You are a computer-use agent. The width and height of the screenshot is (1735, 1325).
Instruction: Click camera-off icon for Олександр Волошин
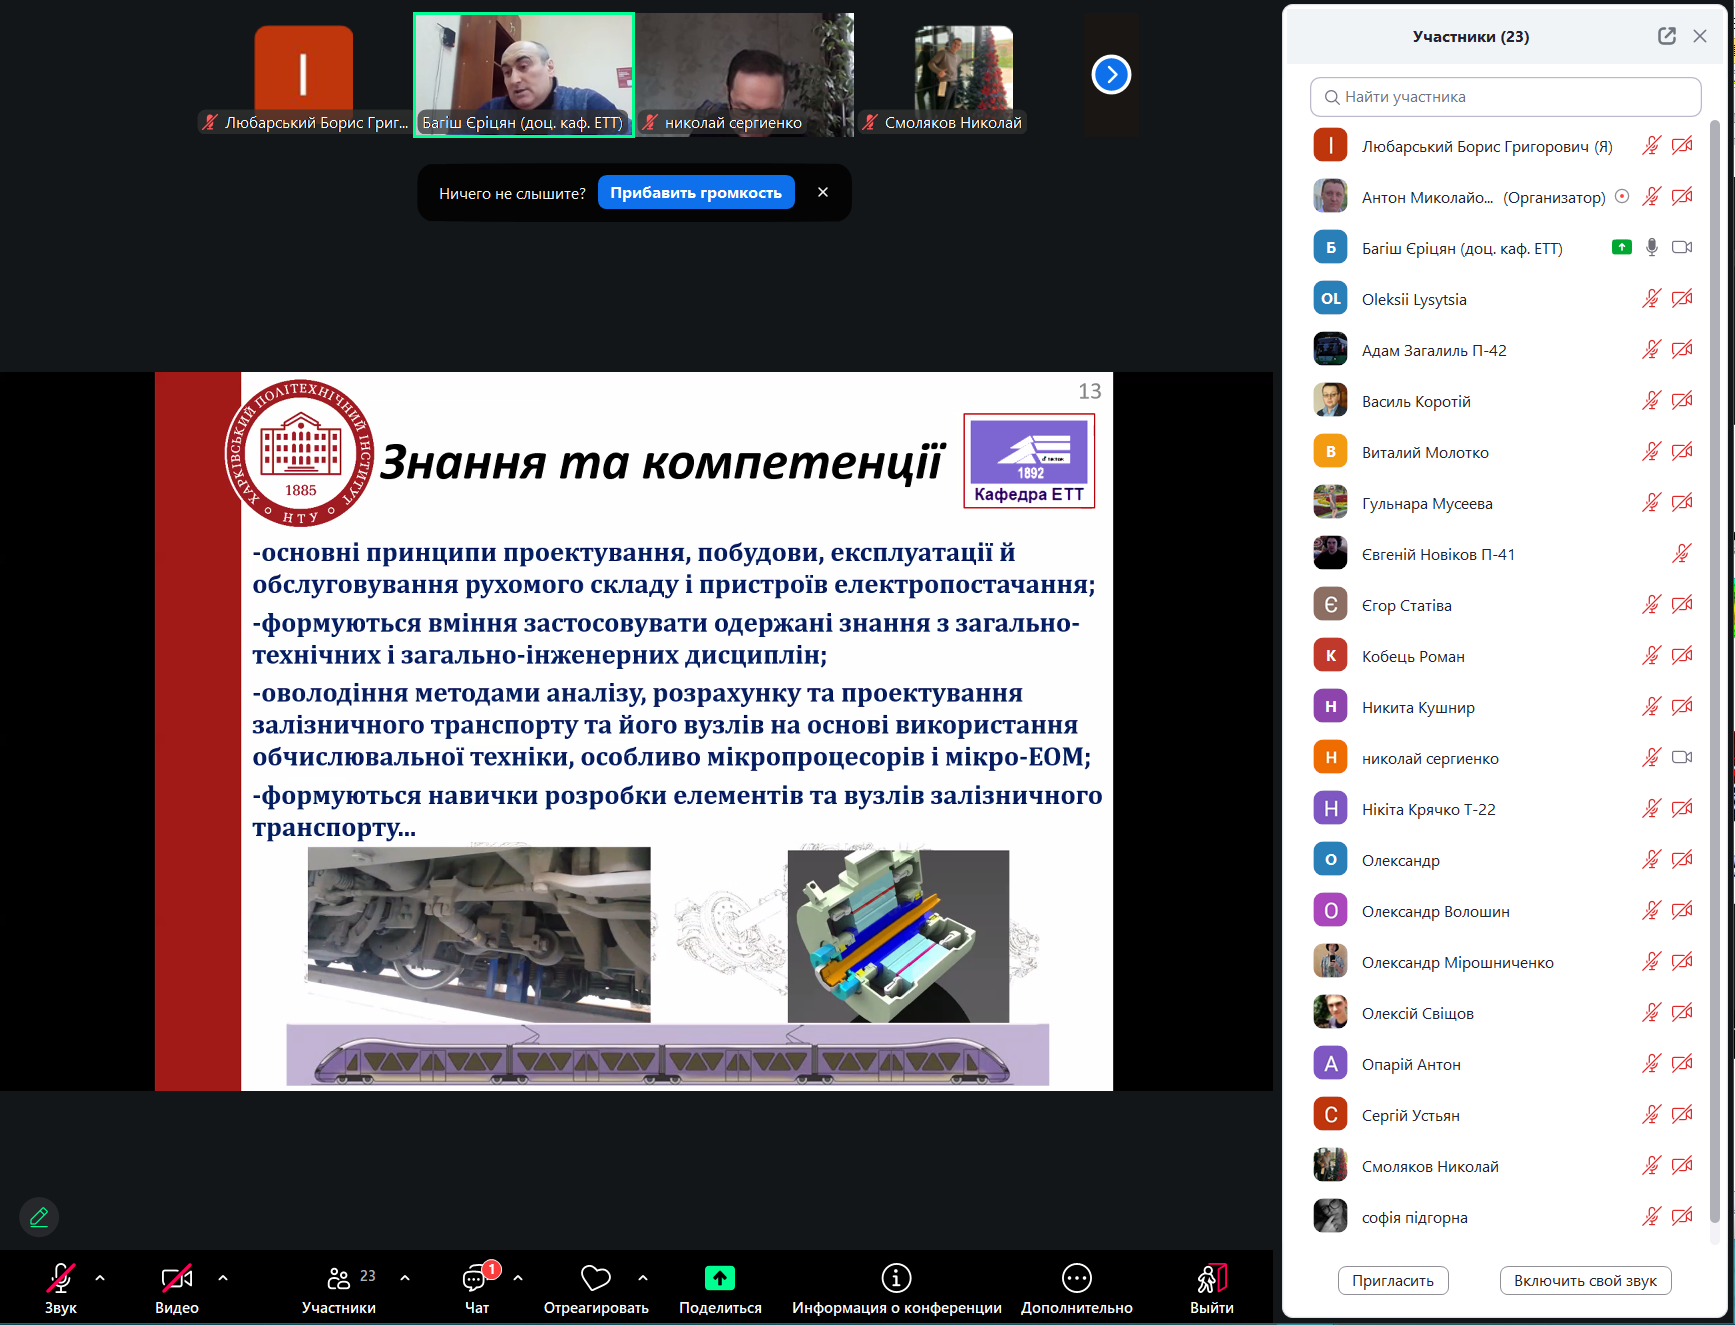coord(1683,911)
